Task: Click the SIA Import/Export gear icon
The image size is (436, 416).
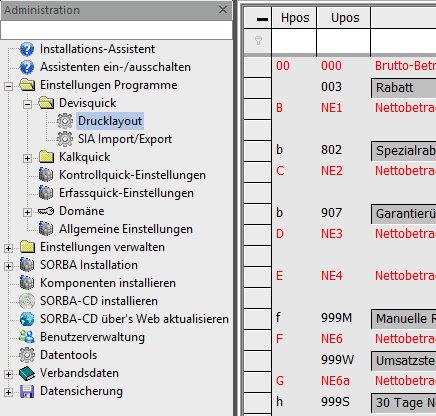Action: point(65,139)
